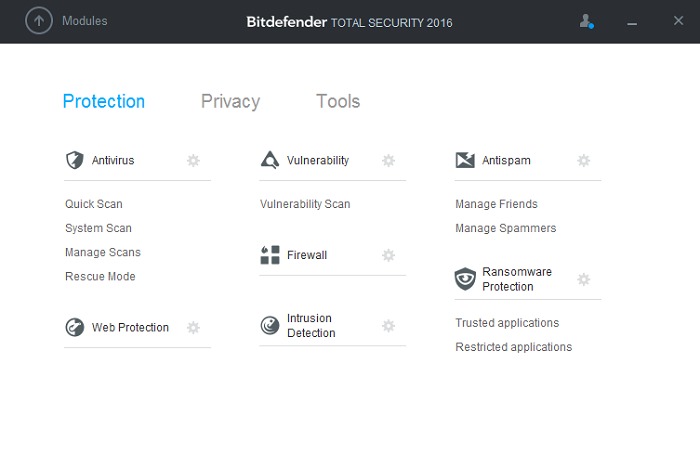Run the Vulnerability Scan
This screenshot has width=700, height=467.
(305, 204)
